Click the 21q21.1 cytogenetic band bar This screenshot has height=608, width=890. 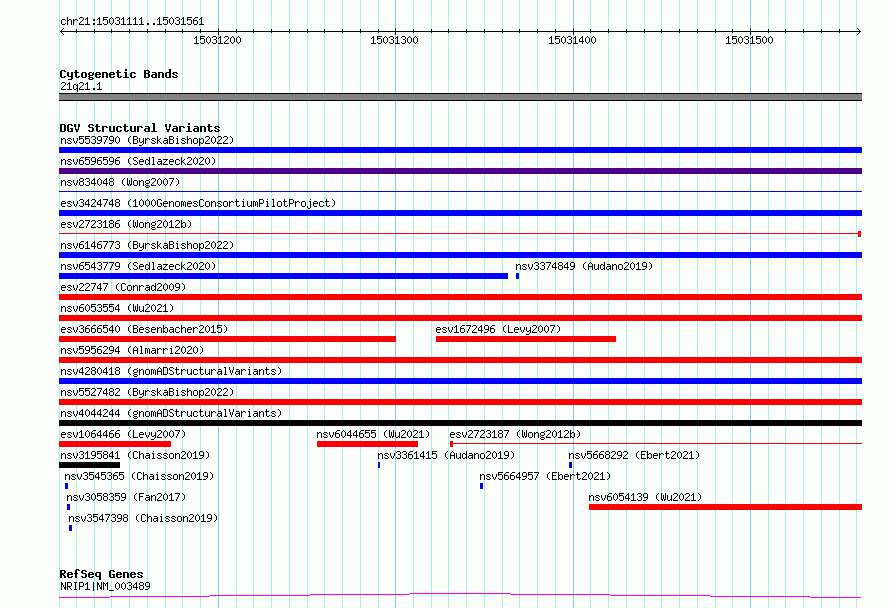[460, 97]
